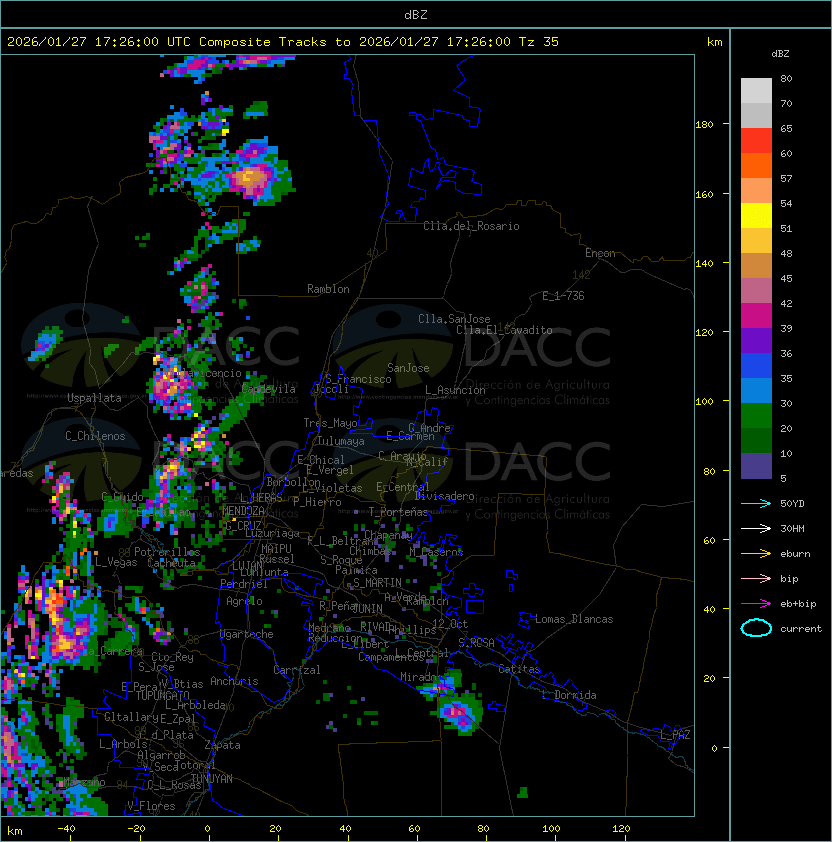Click the 'E_1-736' map label

coord(563,296)
